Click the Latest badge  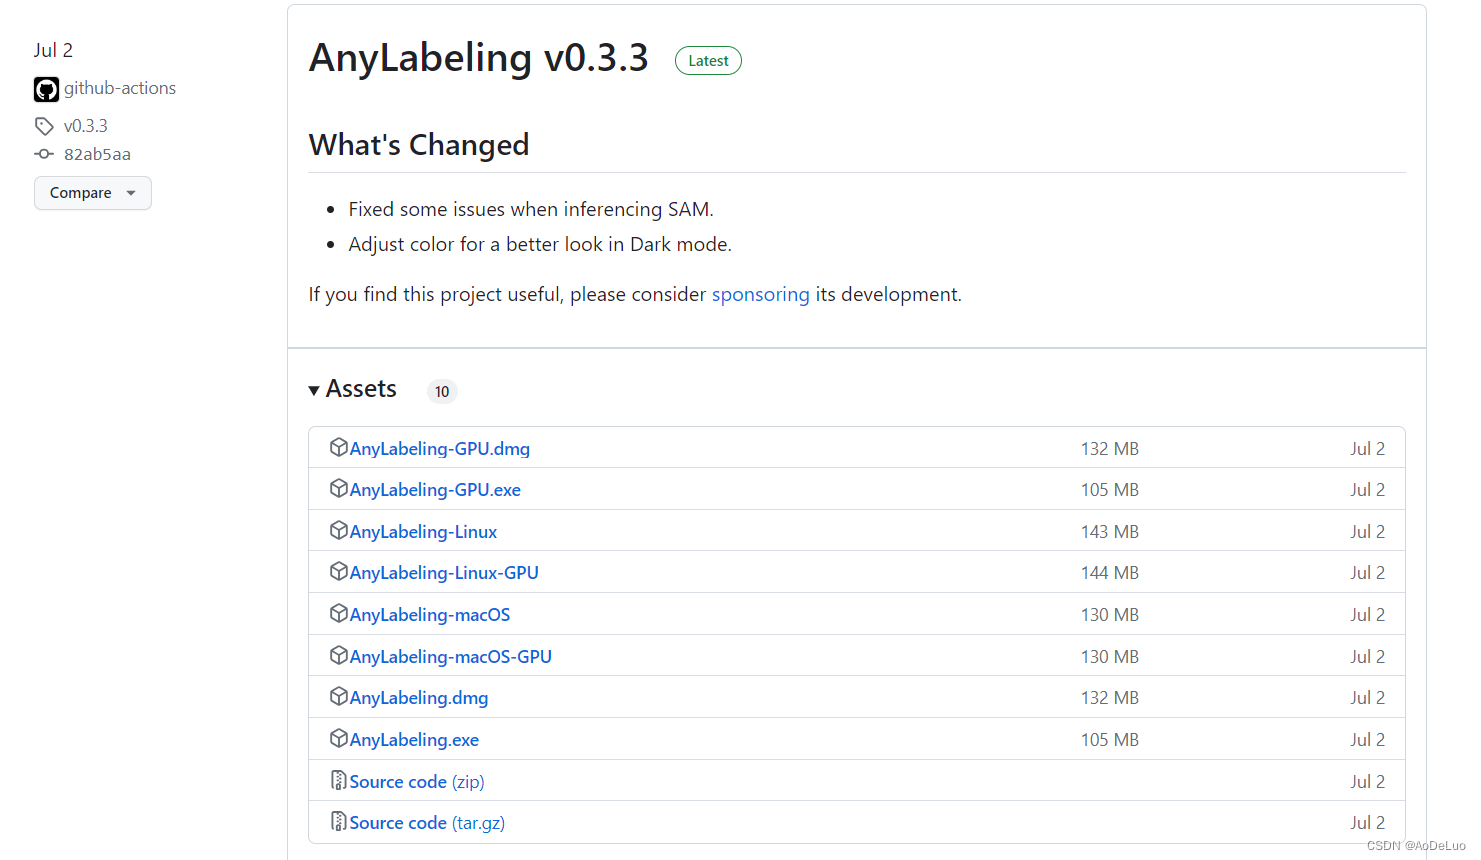(x=708, y=61)
